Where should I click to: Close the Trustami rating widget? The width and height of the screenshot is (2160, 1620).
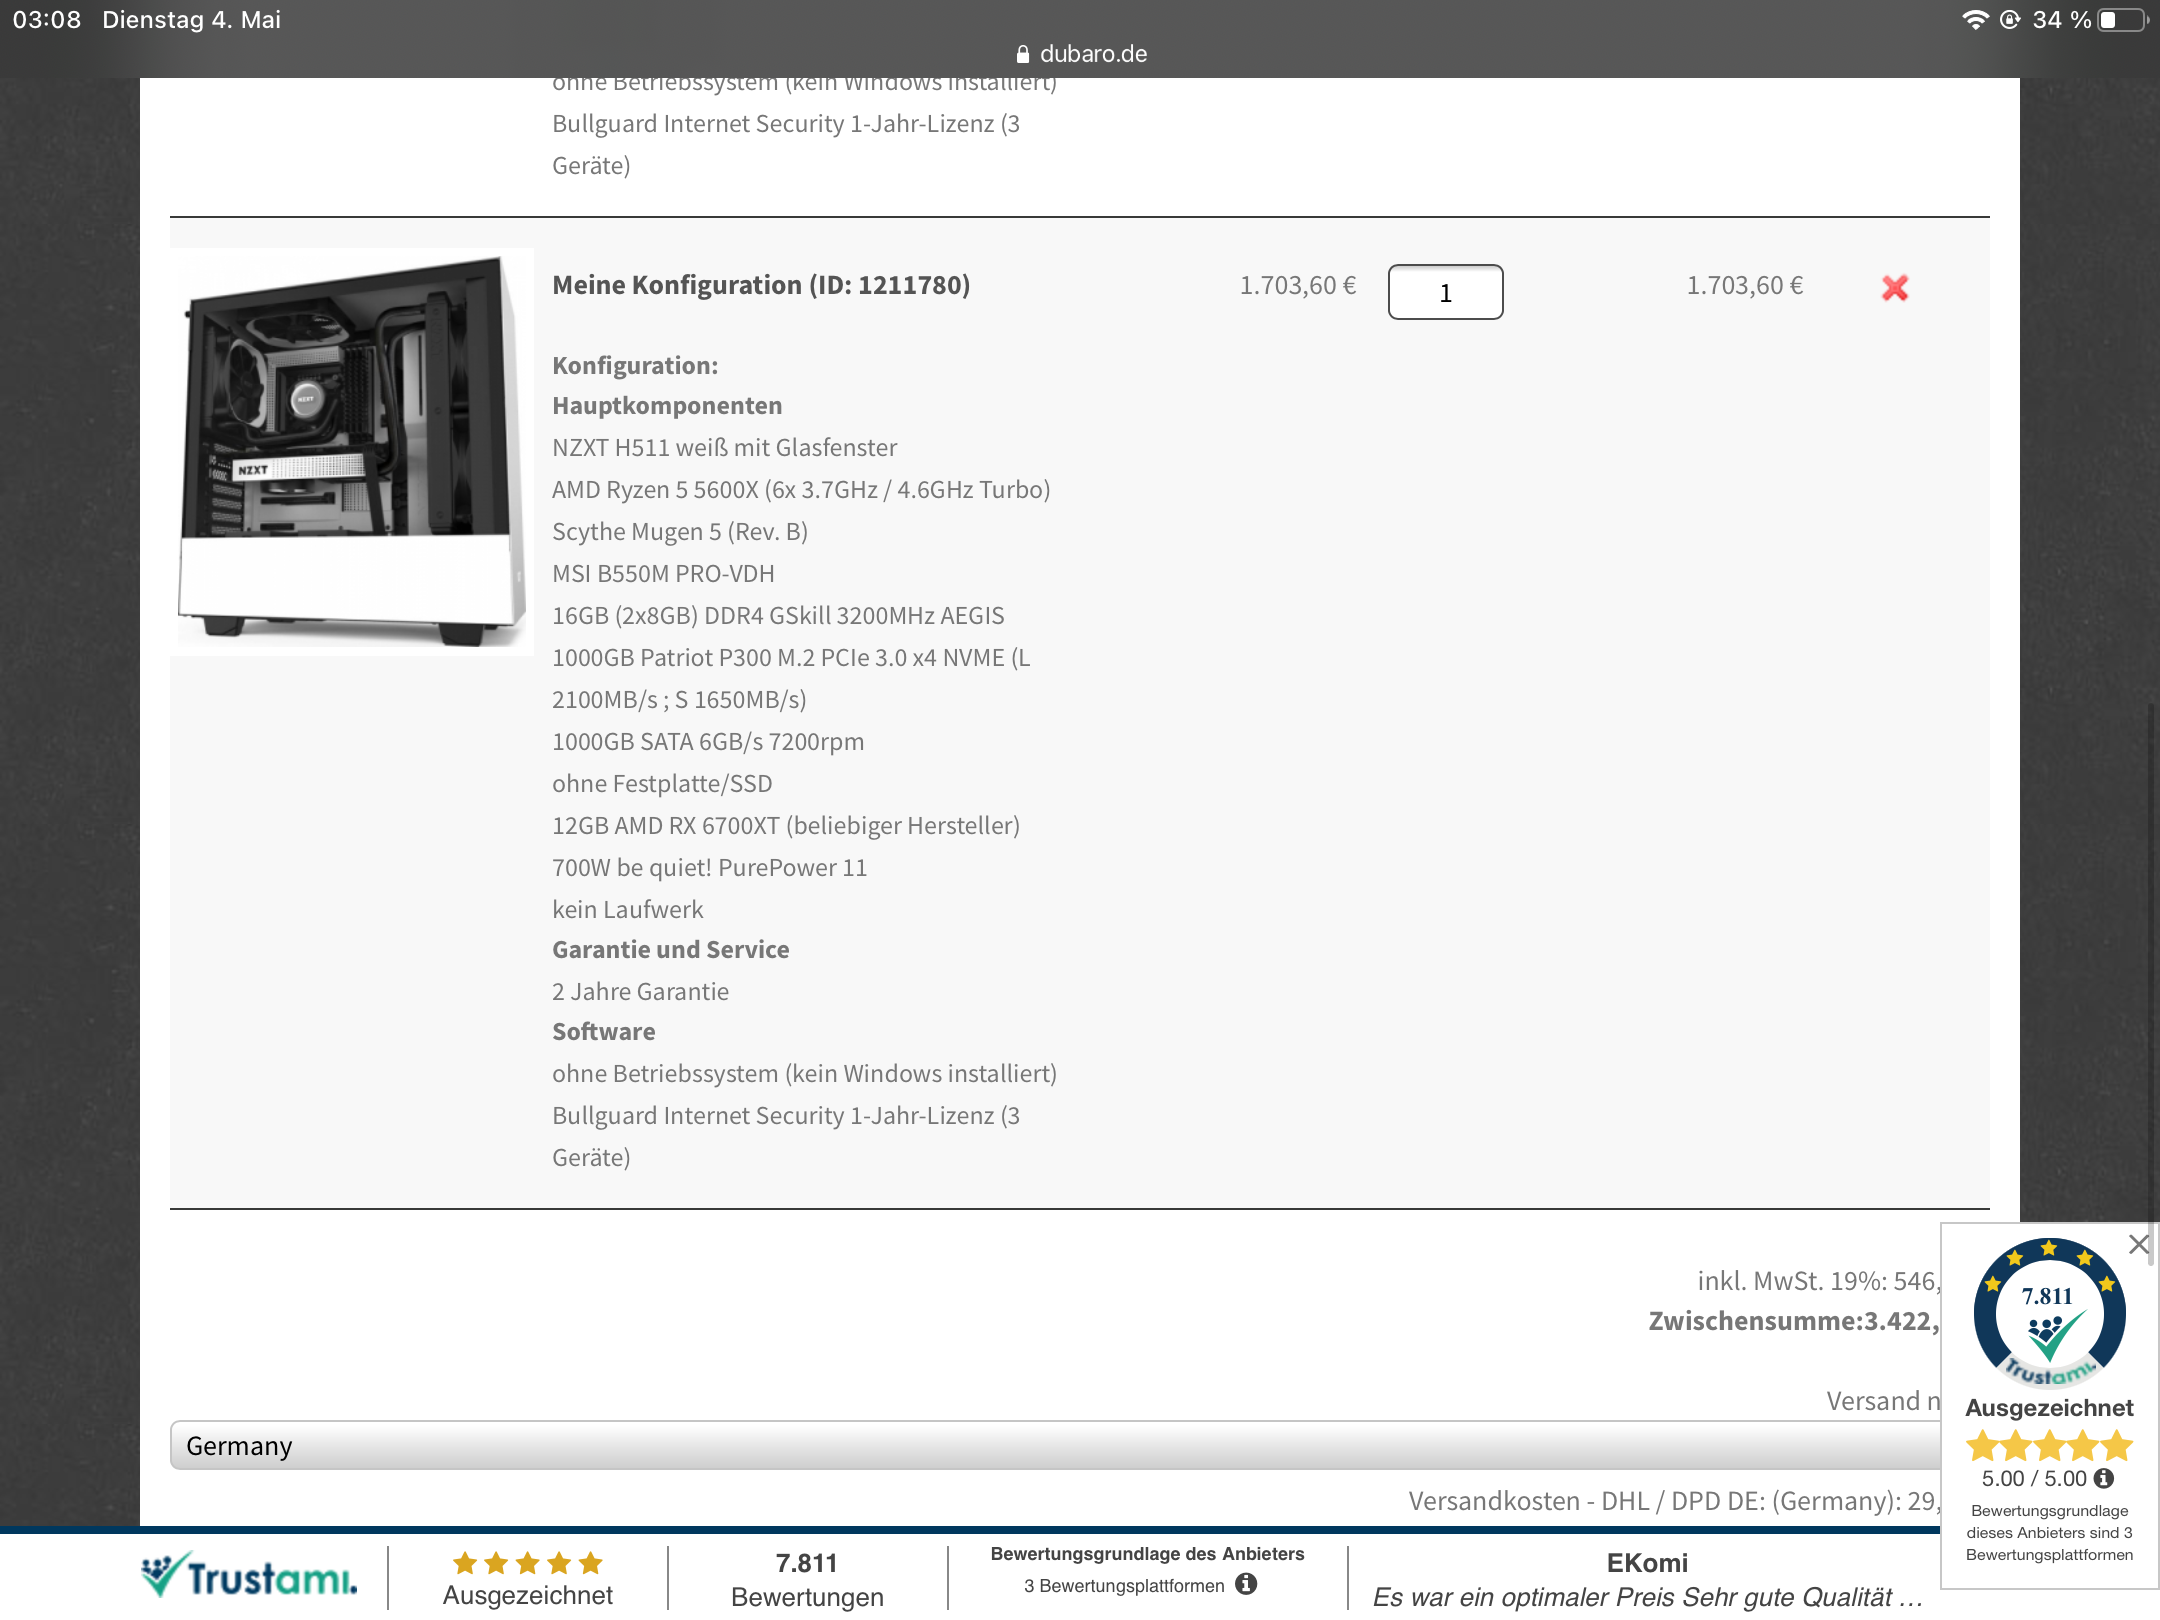pos(2138,1244)
